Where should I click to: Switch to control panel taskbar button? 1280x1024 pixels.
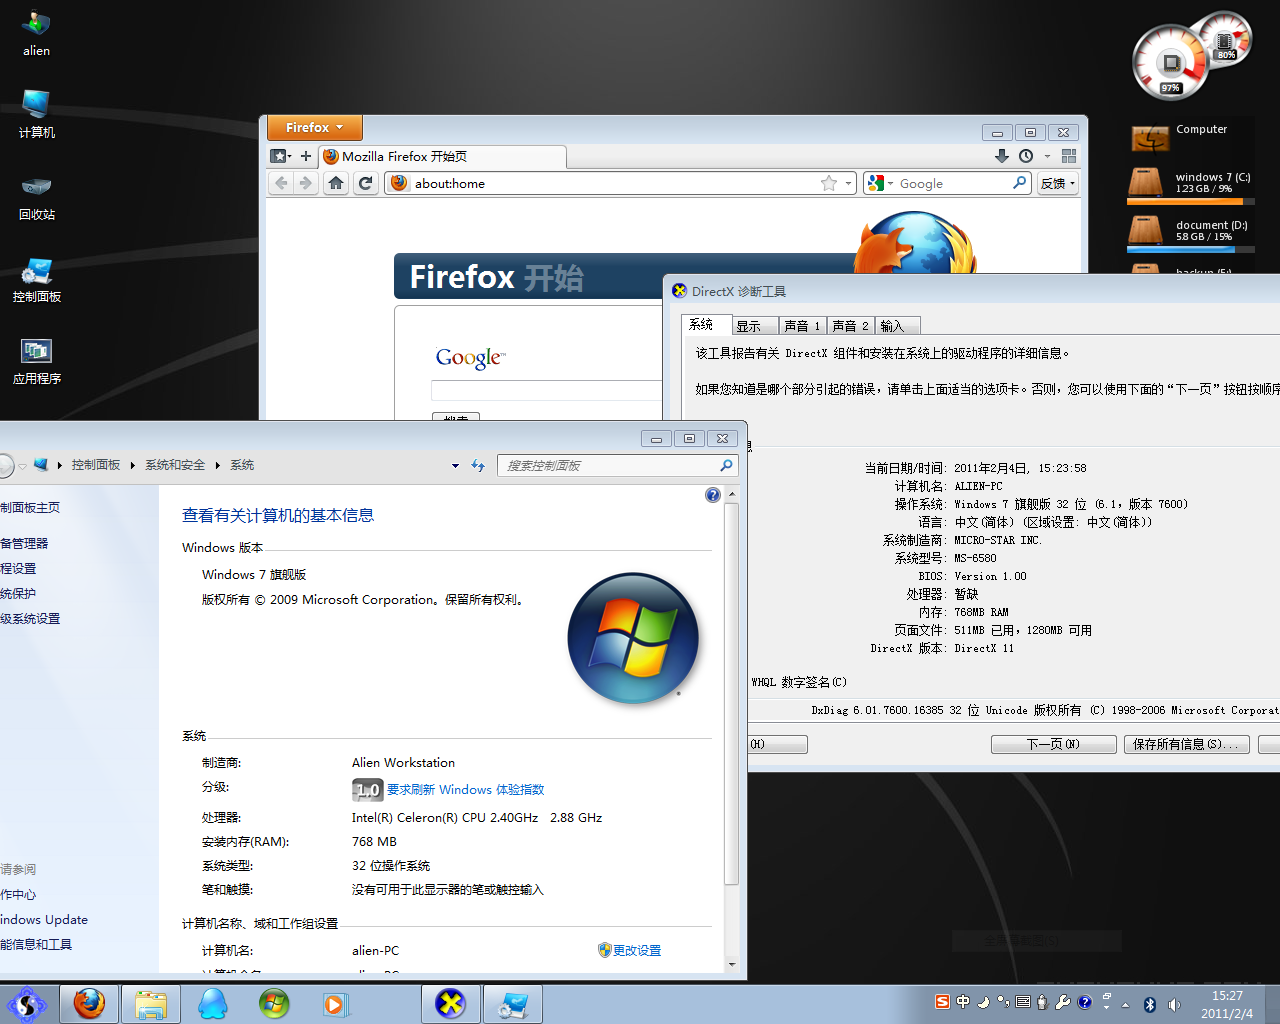coord(513,1004)
